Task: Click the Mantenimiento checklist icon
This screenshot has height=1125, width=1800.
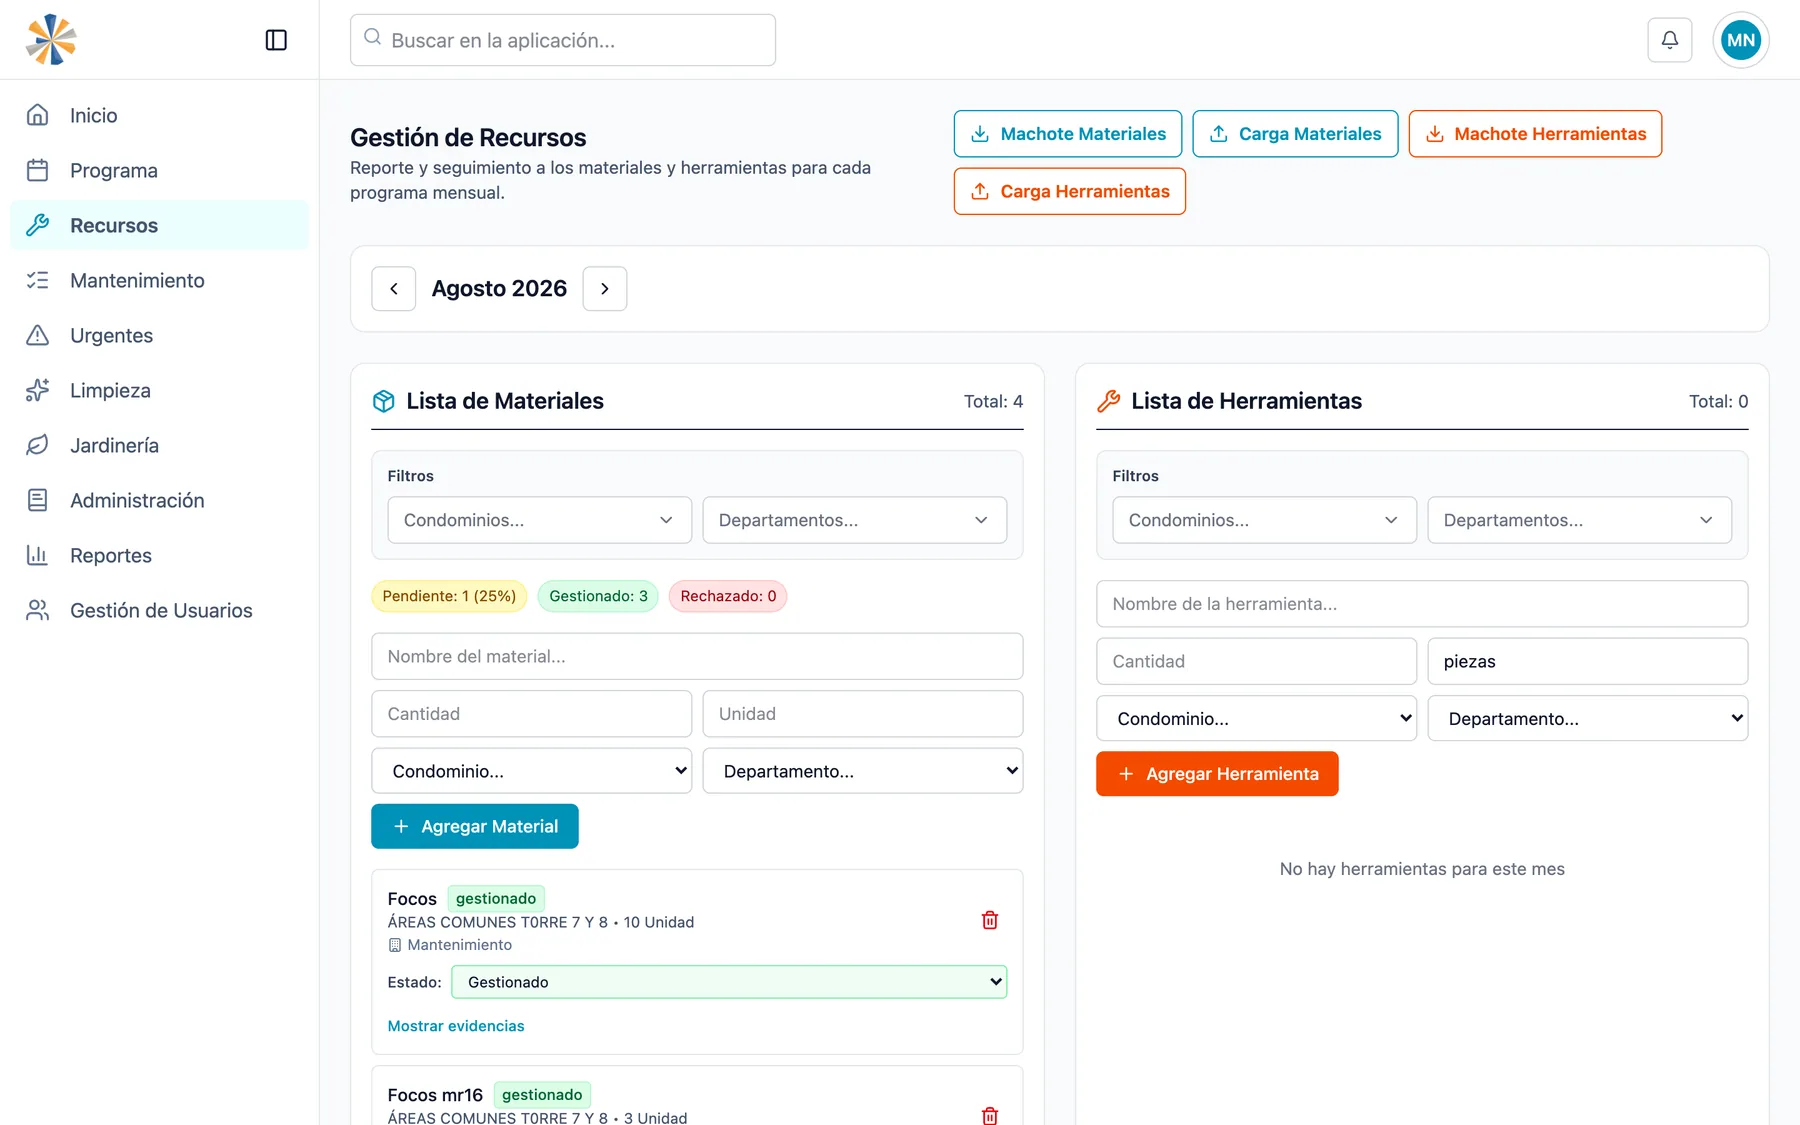Action: 38,280
